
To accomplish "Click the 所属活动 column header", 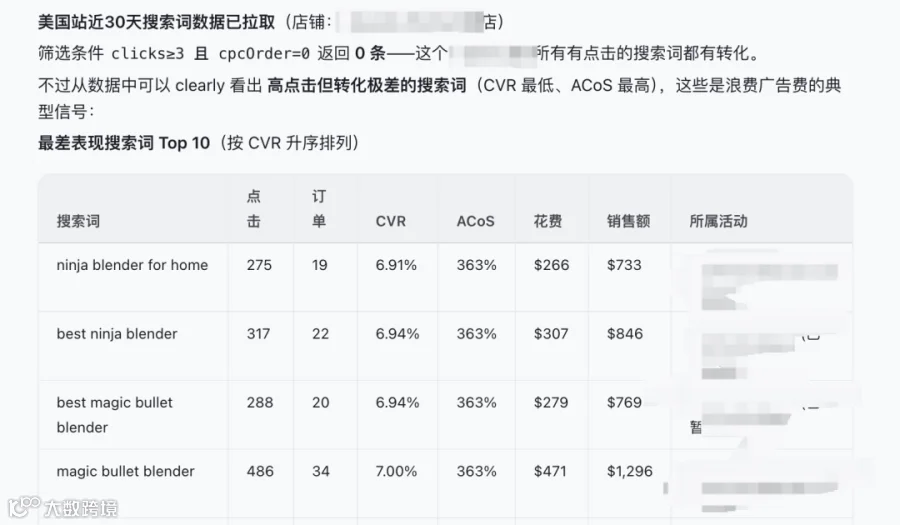I will coord(718,221).
